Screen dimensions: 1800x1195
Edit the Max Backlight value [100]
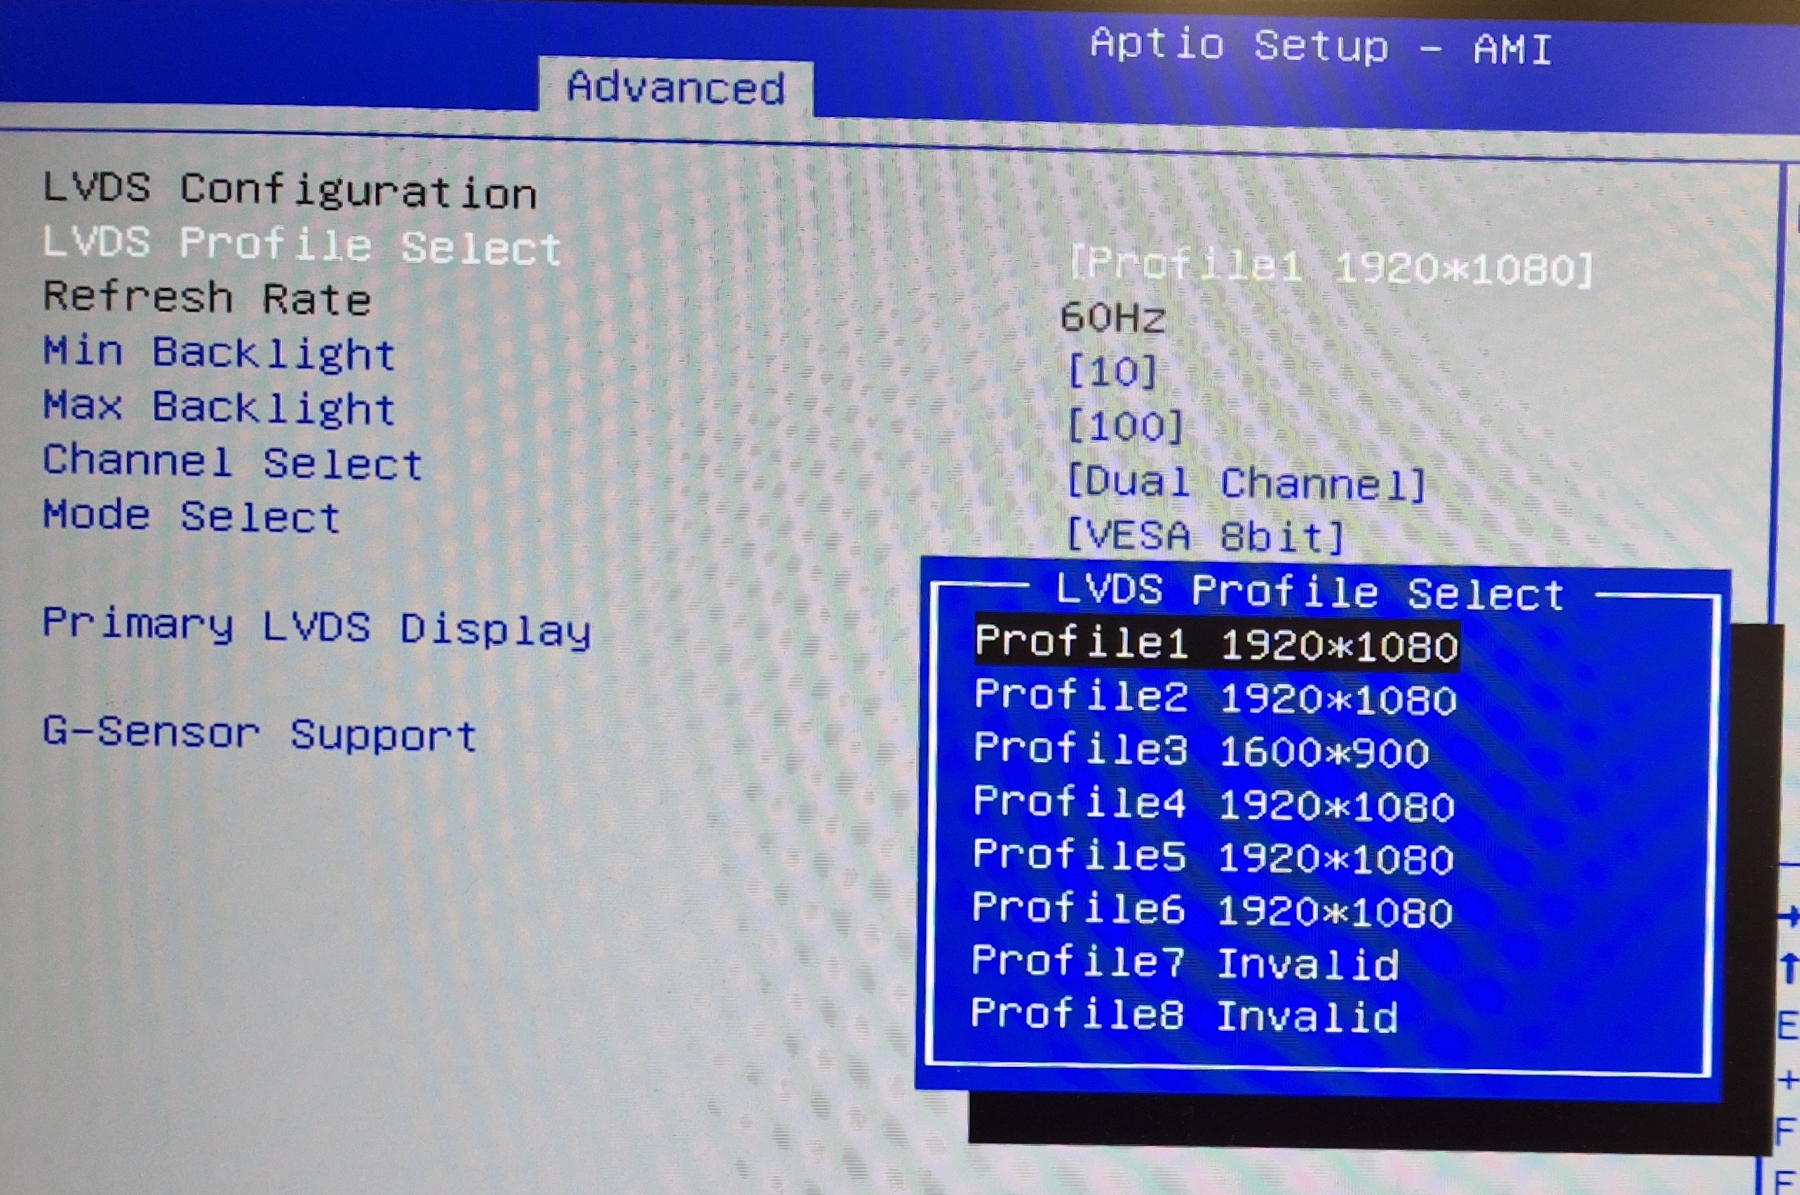point(1125,428)
